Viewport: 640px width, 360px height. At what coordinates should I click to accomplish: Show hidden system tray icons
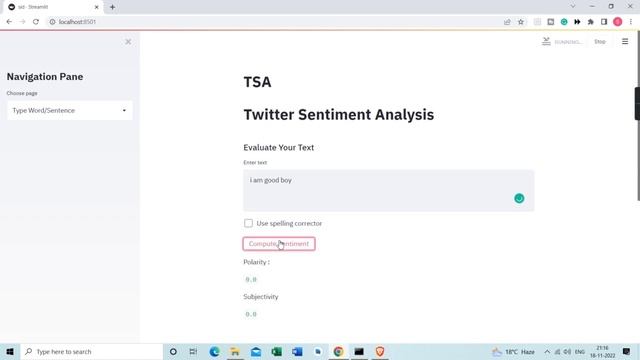click(547, 351)
